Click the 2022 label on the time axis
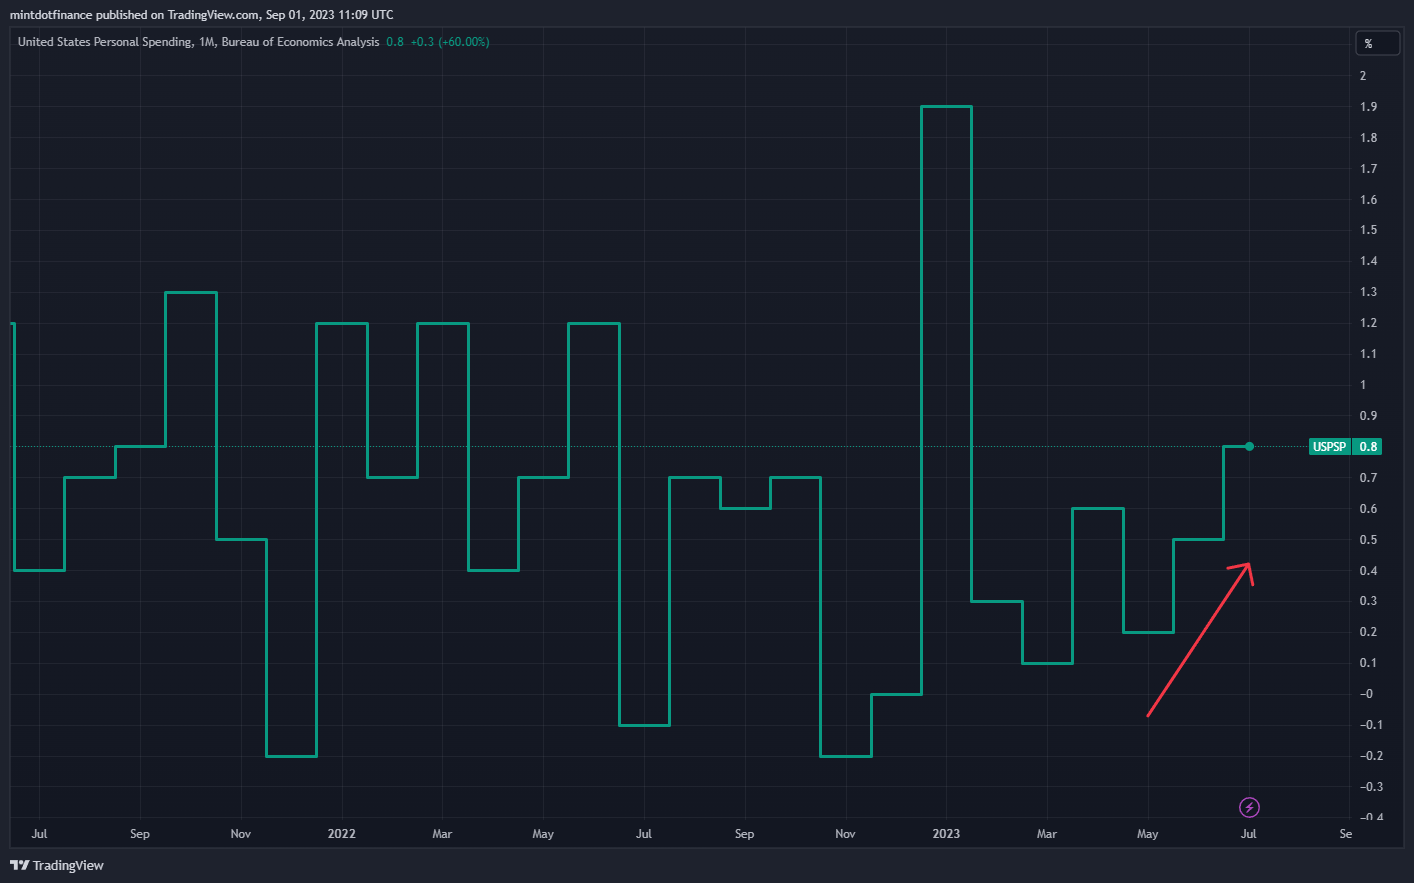This screenshot has height=883, width=1414. tap(342, 834)
